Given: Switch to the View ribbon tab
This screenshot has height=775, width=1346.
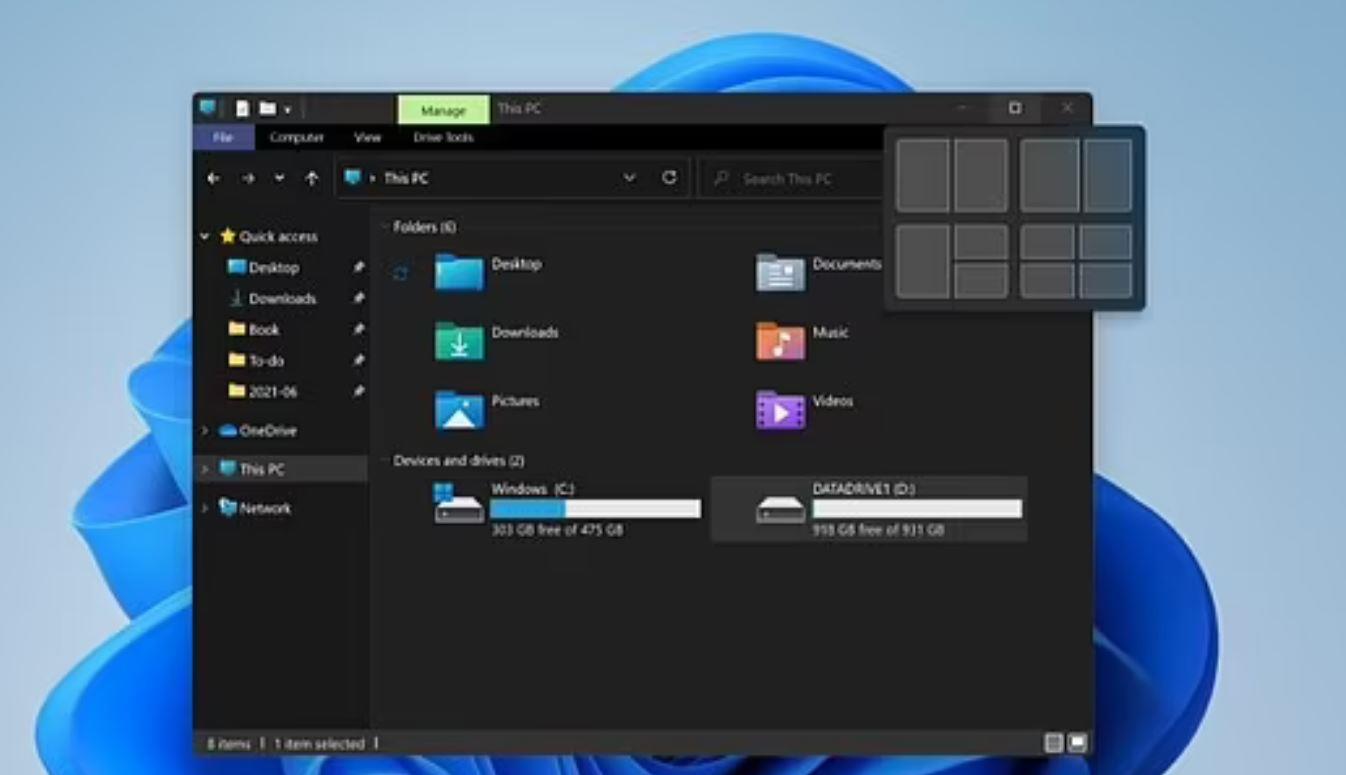Looking at the screenshot, I should (x=368, y=137).
